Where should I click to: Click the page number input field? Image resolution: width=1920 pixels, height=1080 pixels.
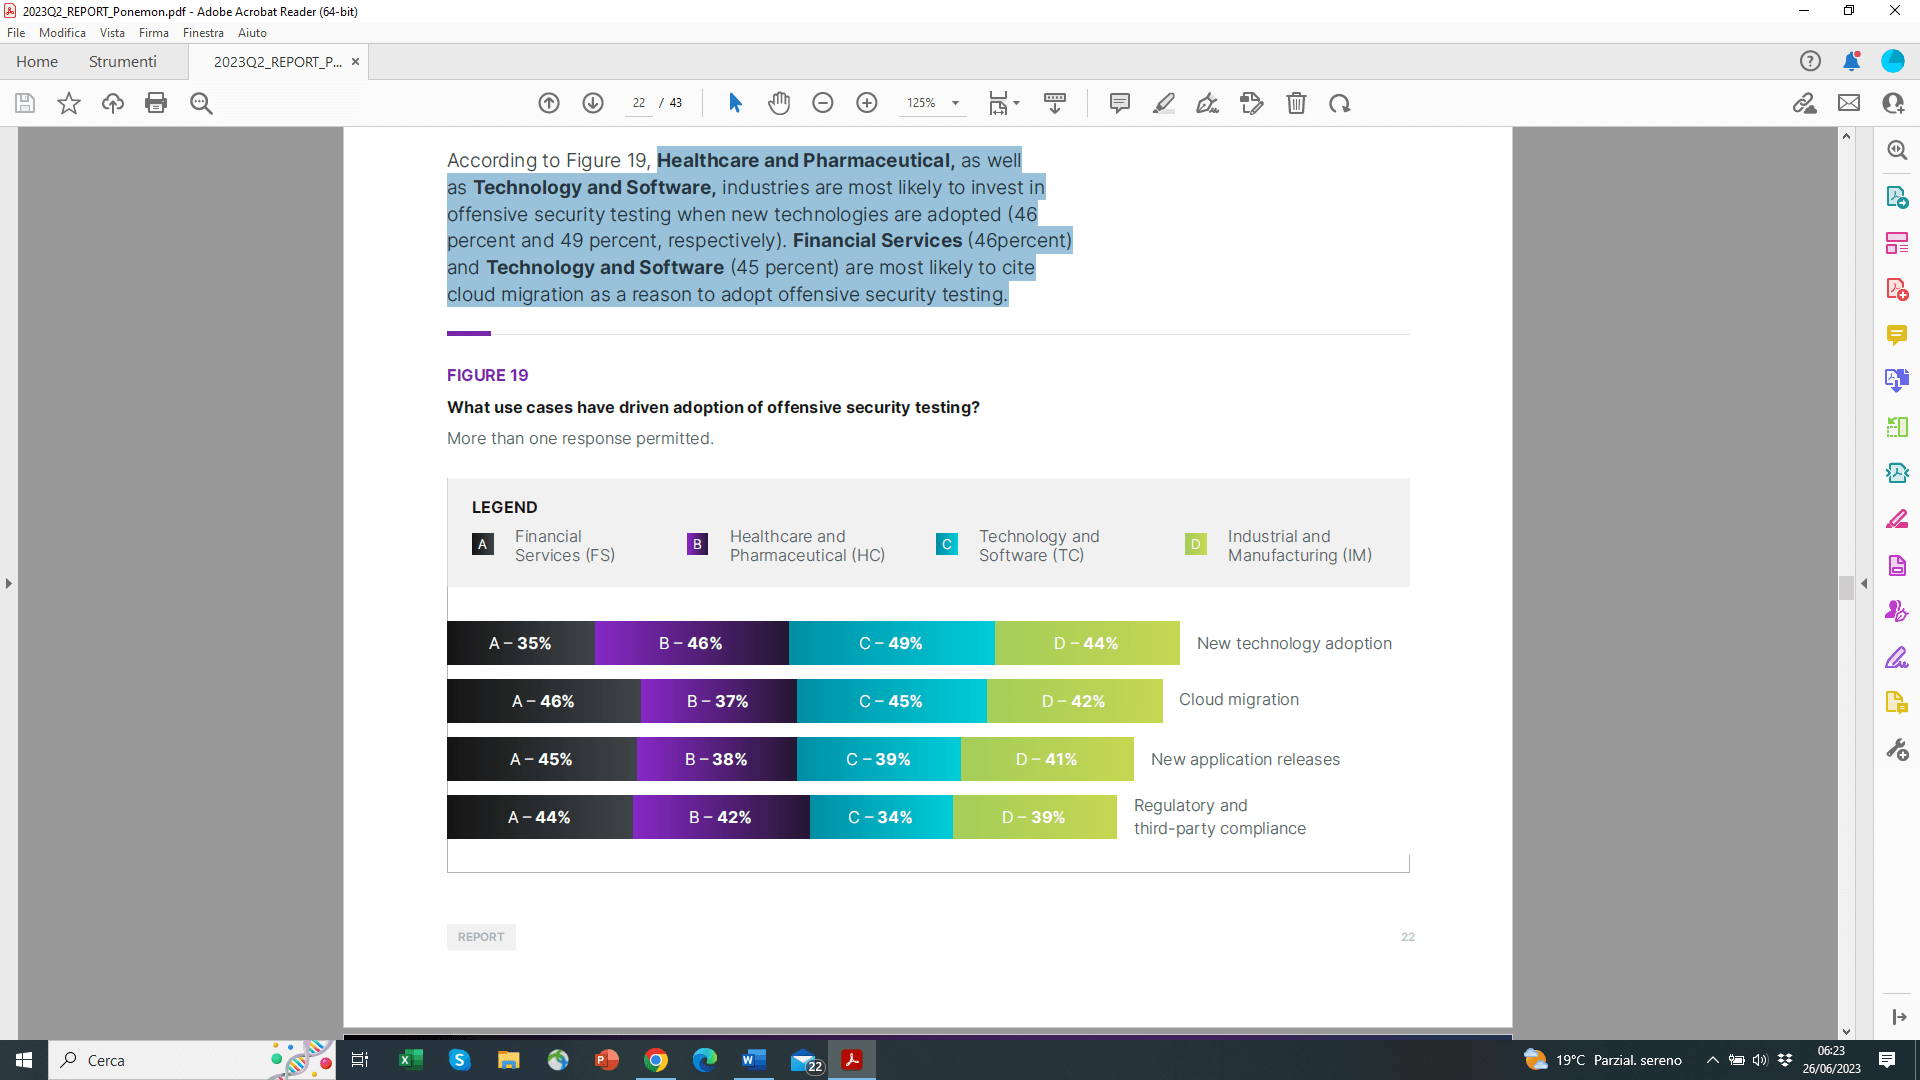coord(639,103)
